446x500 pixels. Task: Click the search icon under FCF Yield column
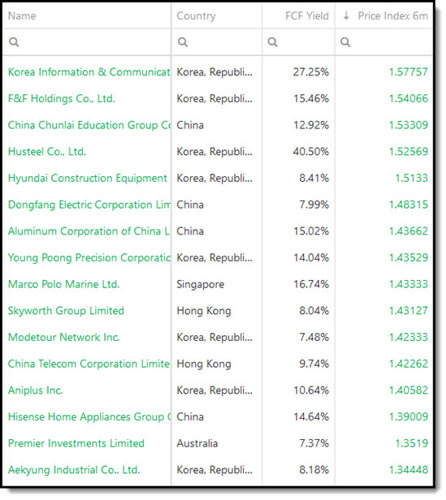(272, 42)
